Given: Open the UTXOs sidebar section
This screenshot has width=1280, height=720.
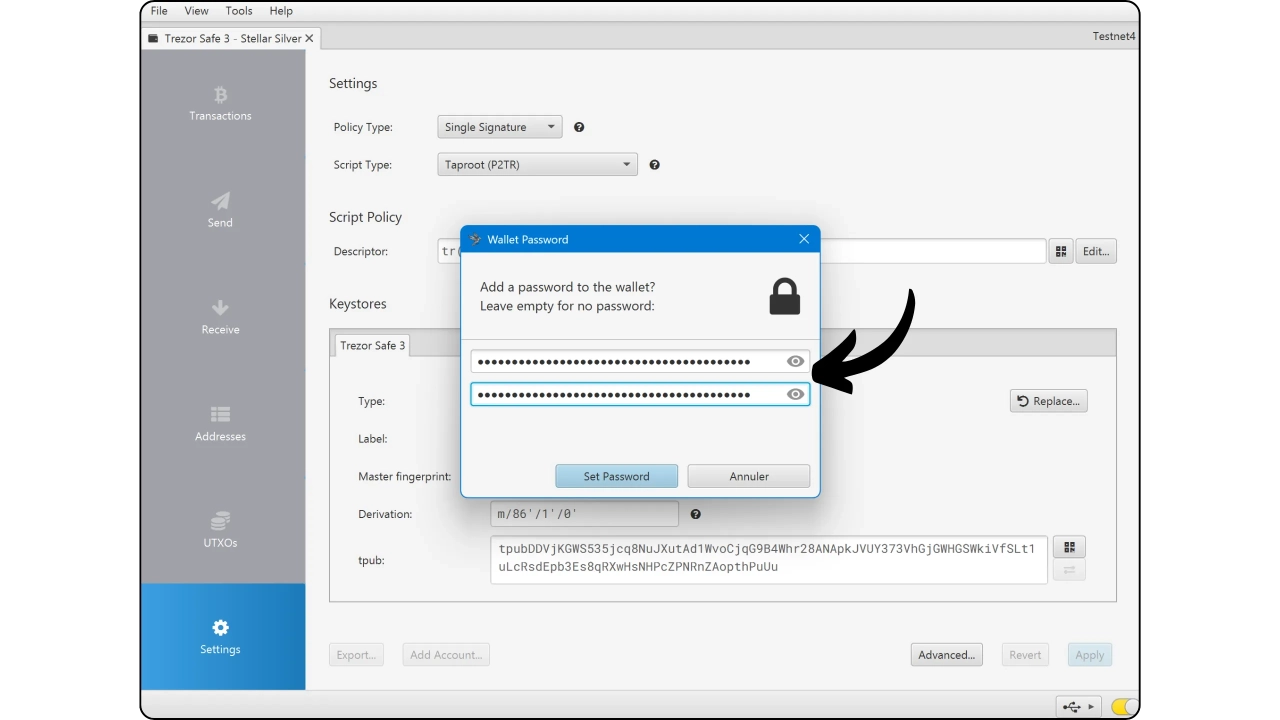Looking at the screenshot, I should 220,531.
